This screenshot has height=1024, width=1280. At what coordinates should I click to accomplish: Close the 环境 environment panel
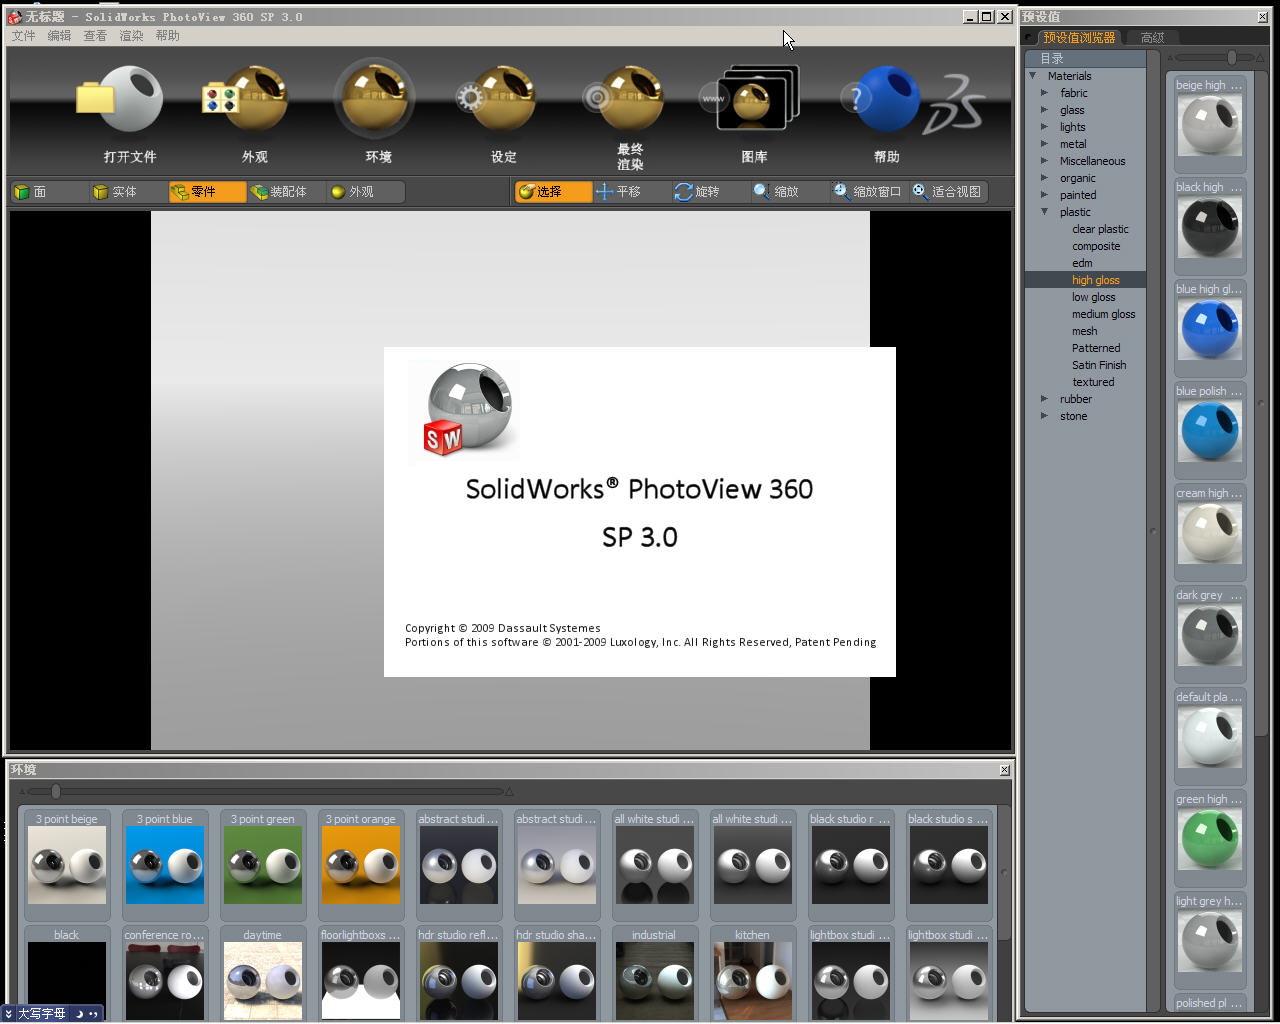click(x=1005, y=769)
